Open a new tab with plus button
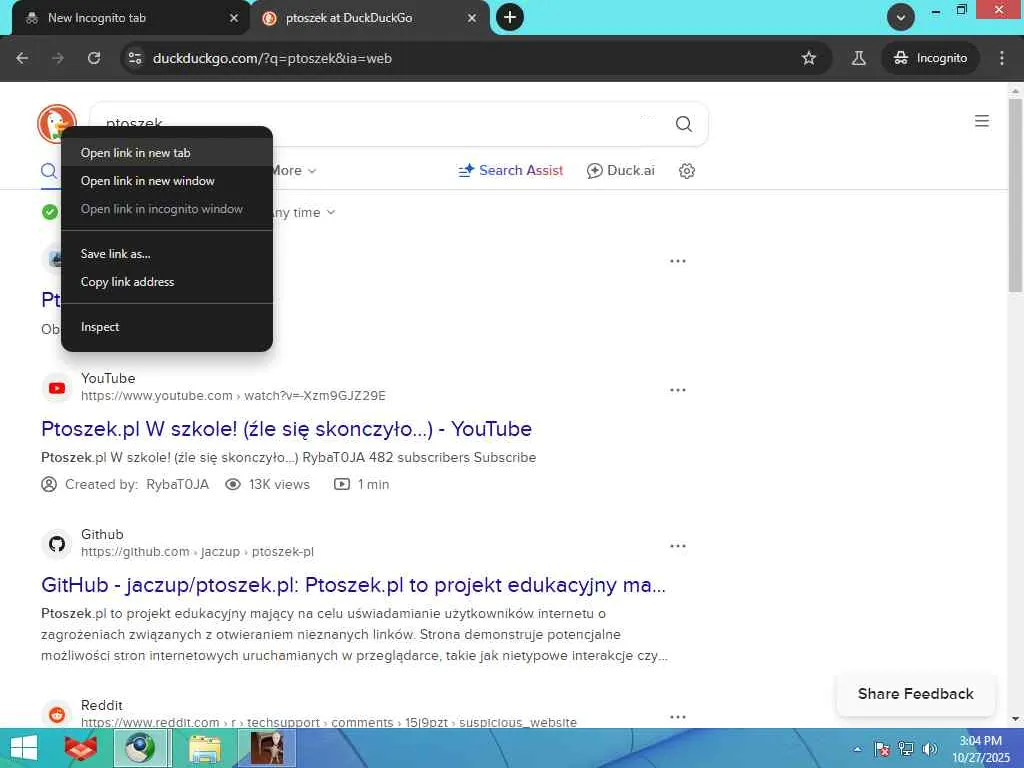The height and width of the screenshot is (768, 1024). pos(510,18)
